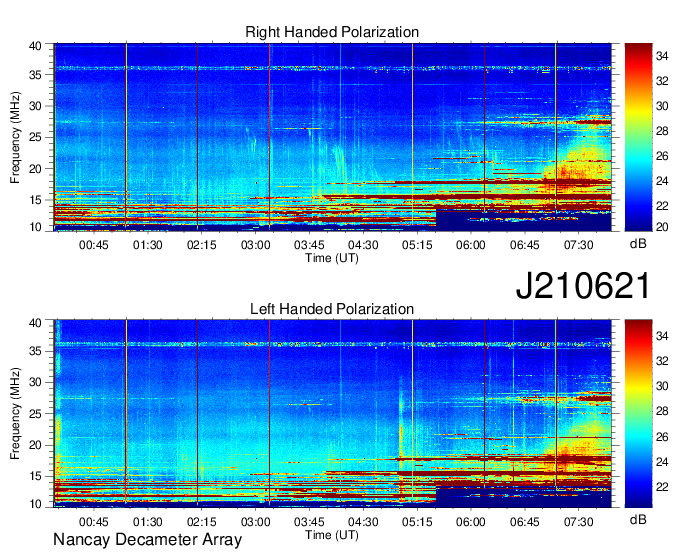Click 05:15 time tick of Left Handed plot

click(417, 521)
